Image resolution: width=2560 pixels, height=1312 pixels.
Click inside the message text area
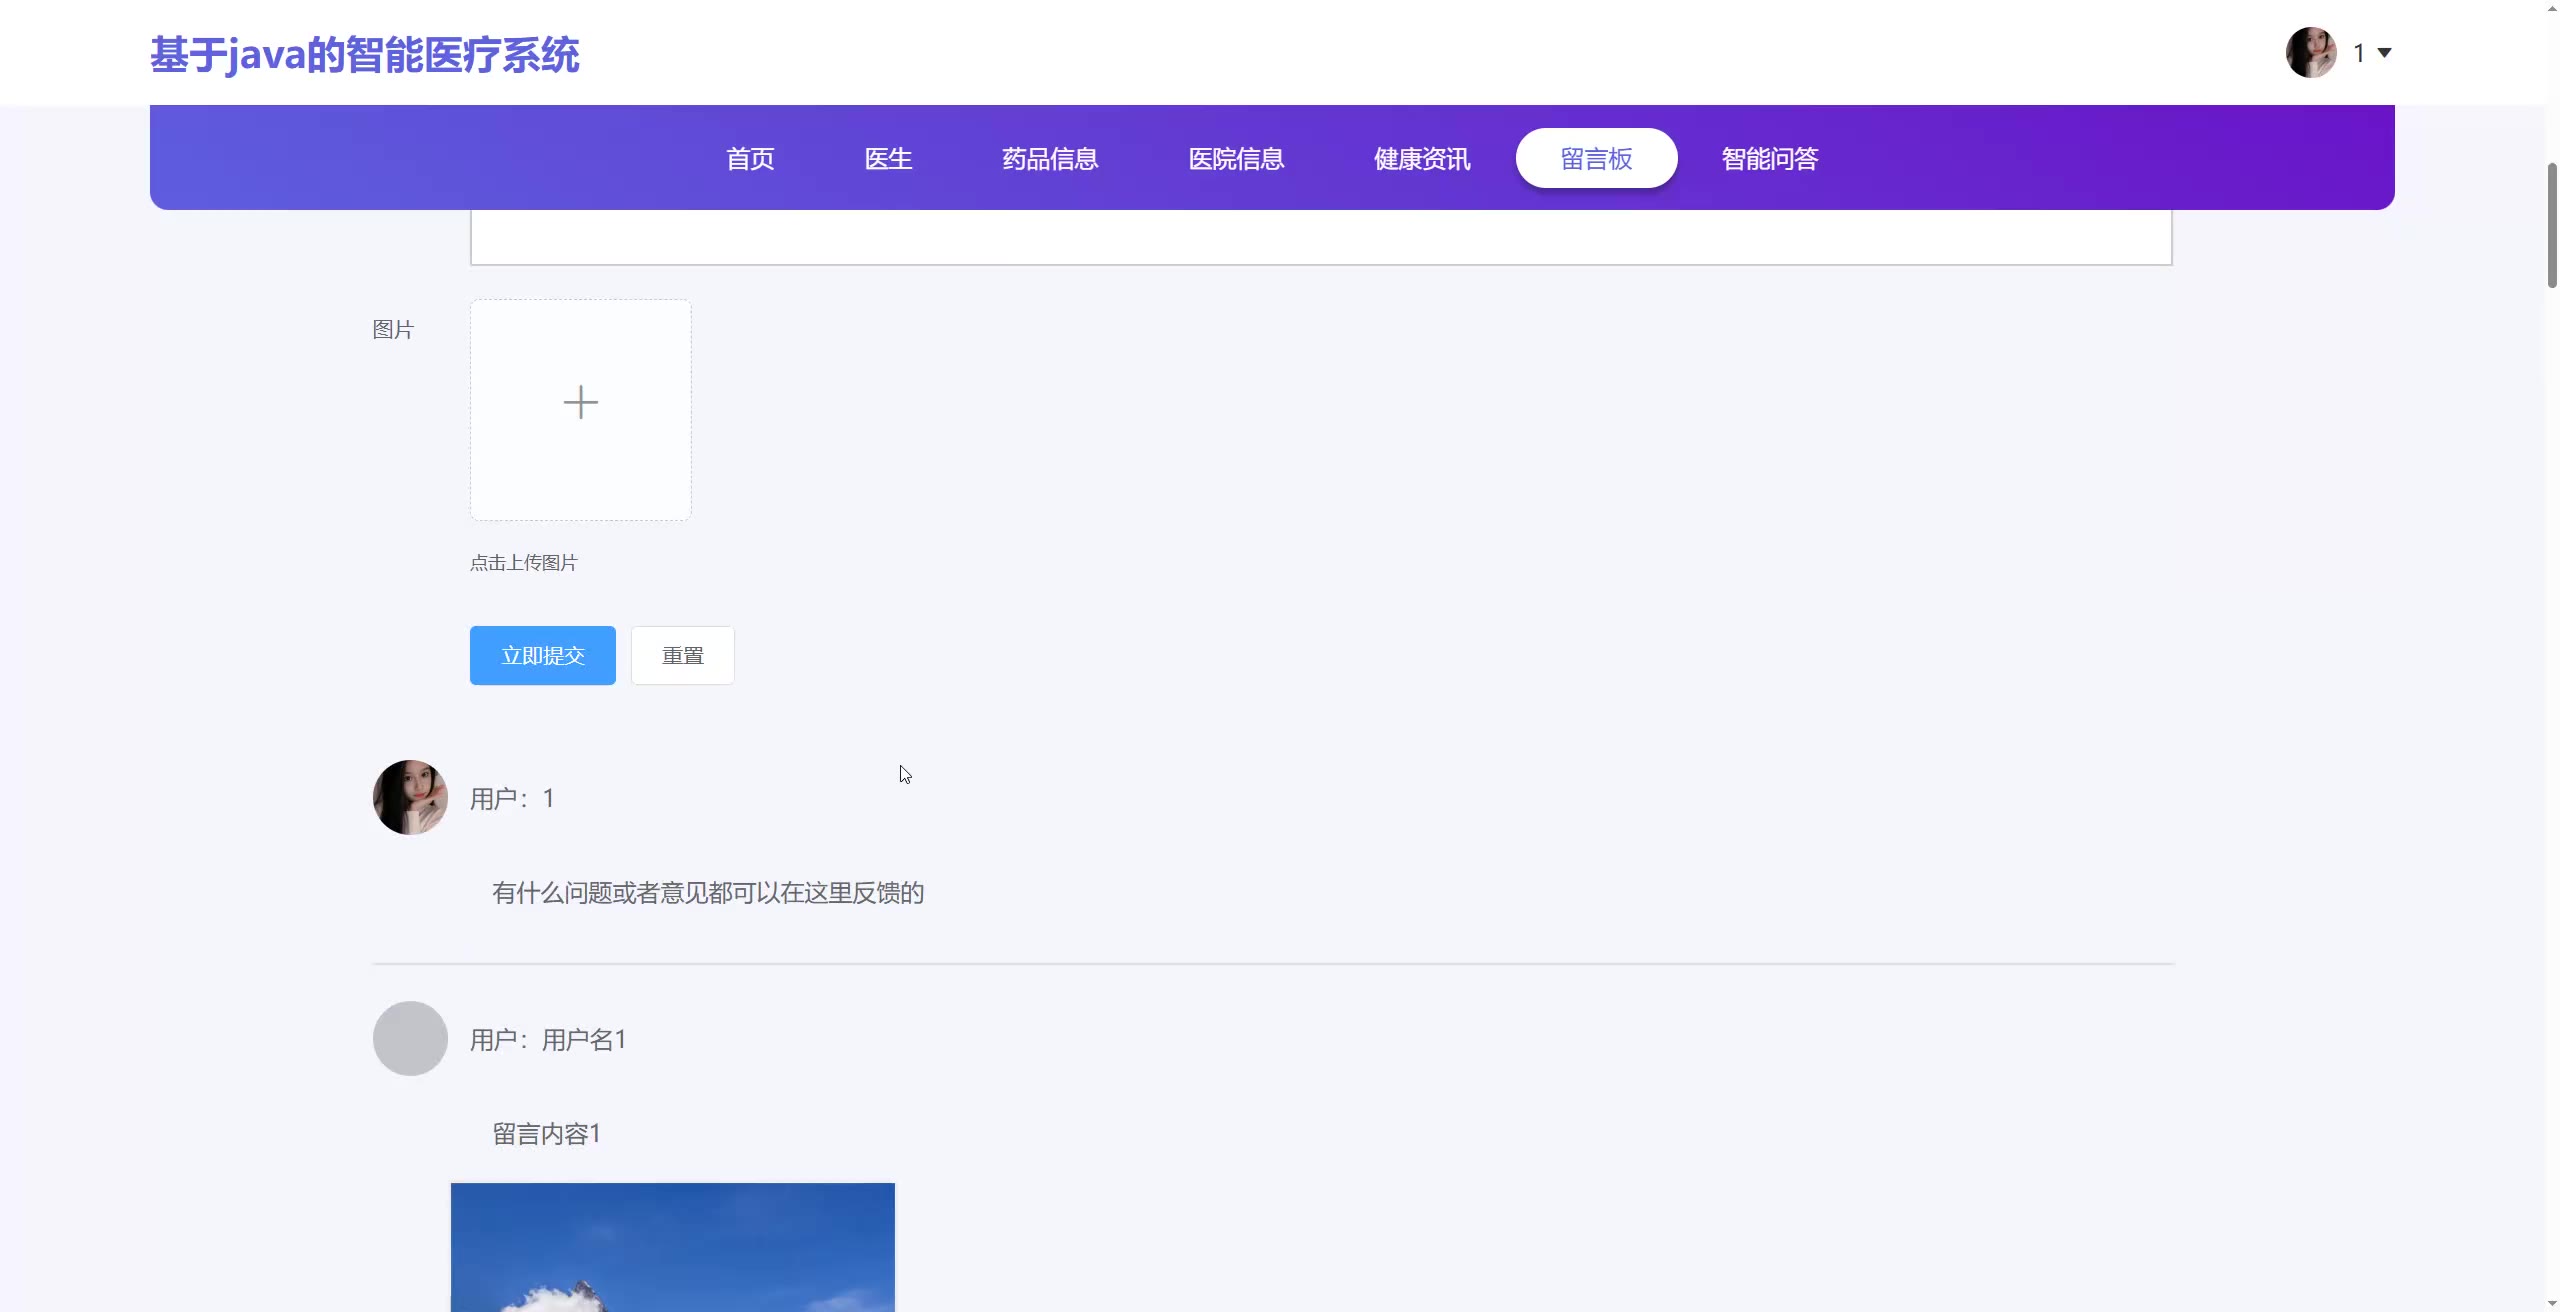click(1320, 238)
